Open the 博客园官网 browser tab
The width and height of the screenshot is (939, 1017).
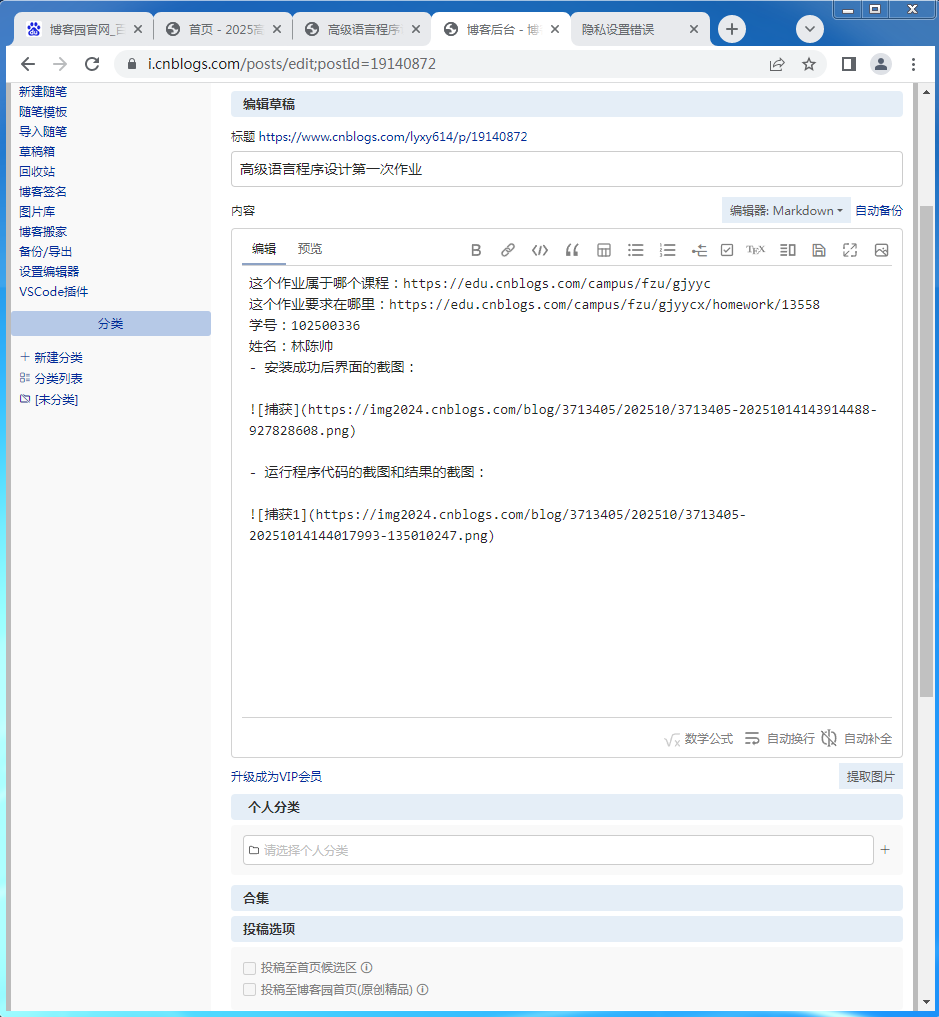(x=85, y=29)
